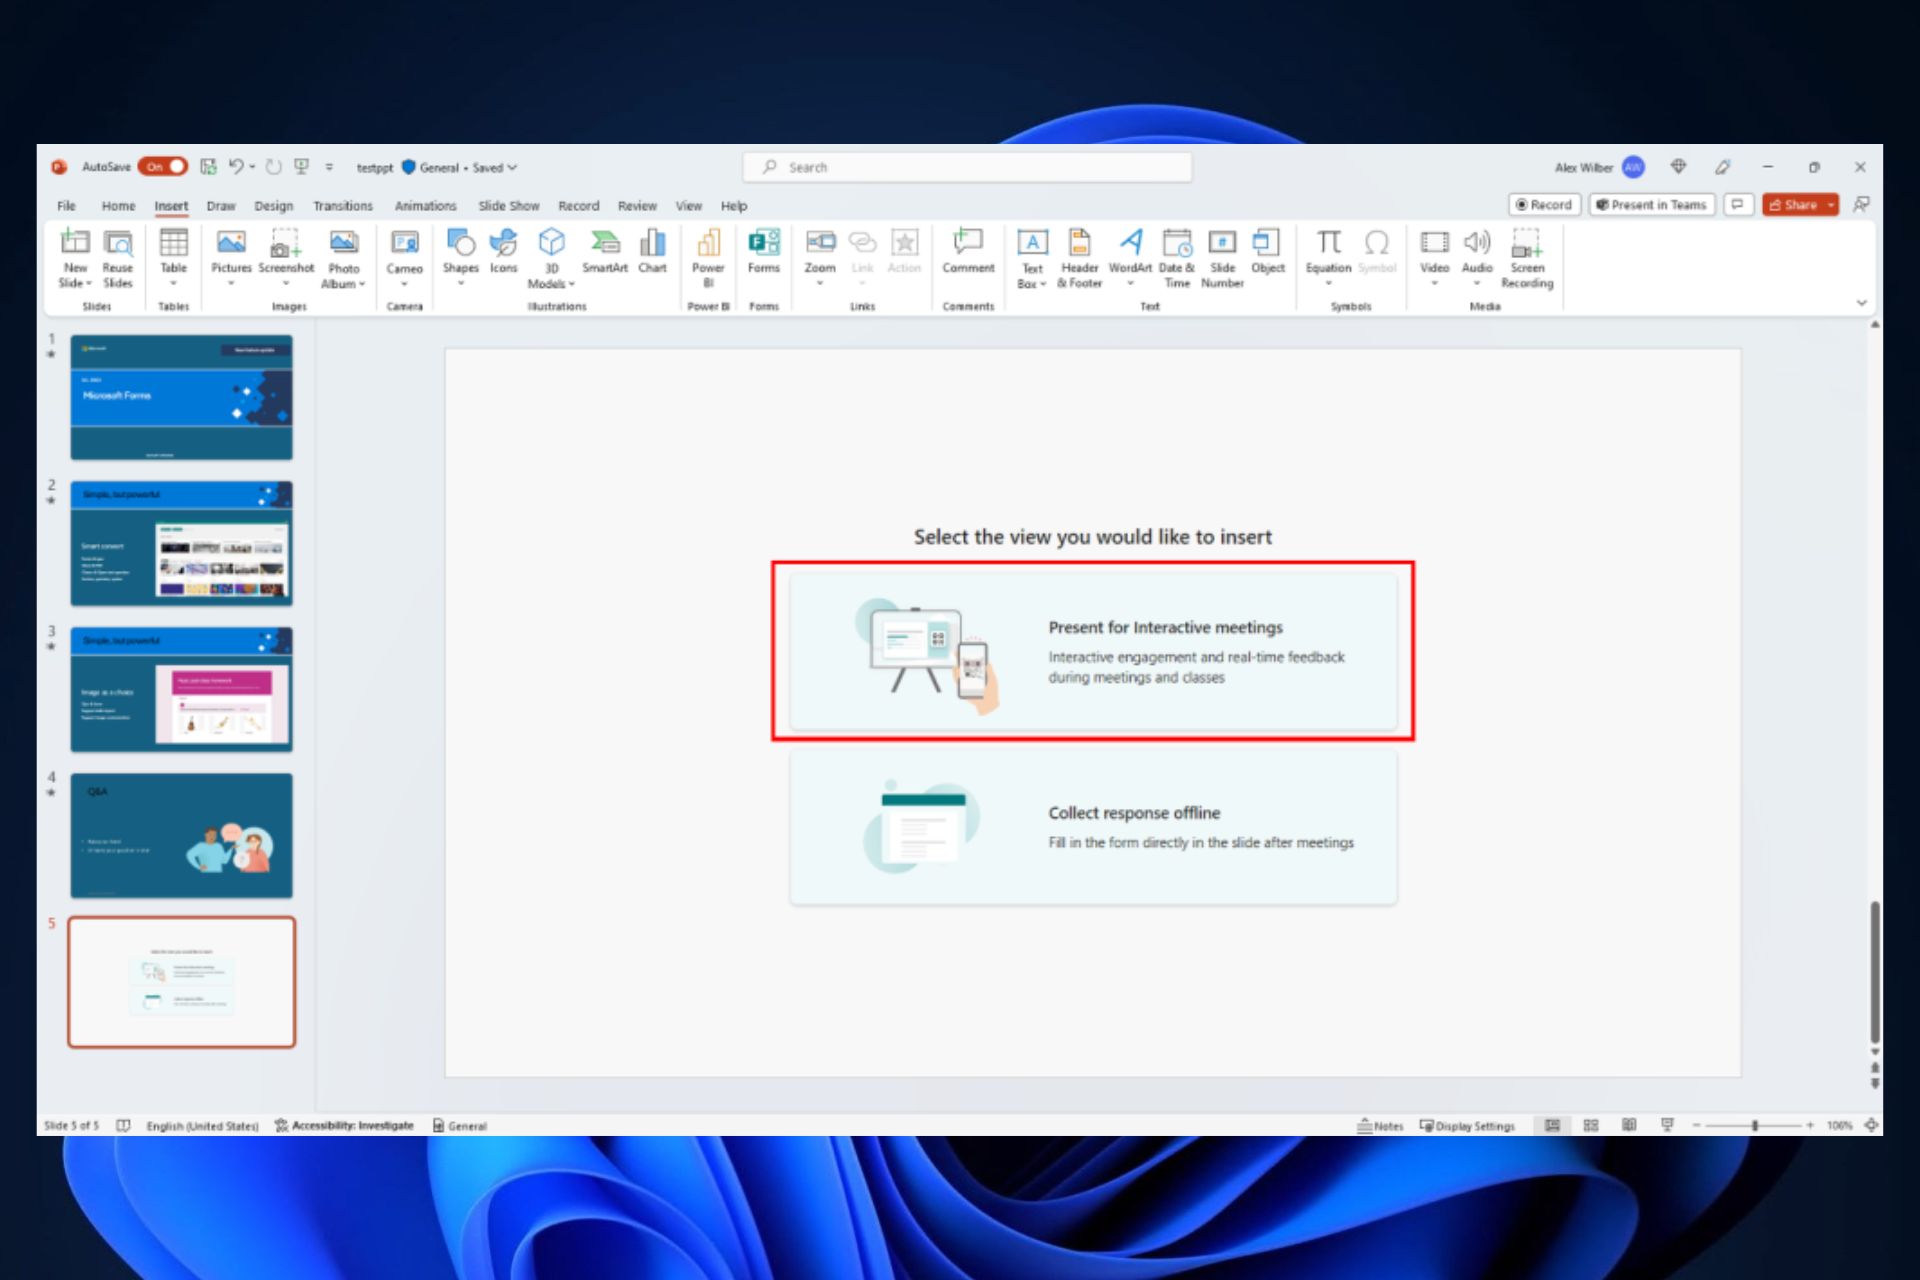
Task: Adjust the zoom slider in status bar
Action: pyautogui.click(x=1754, y=1125)
